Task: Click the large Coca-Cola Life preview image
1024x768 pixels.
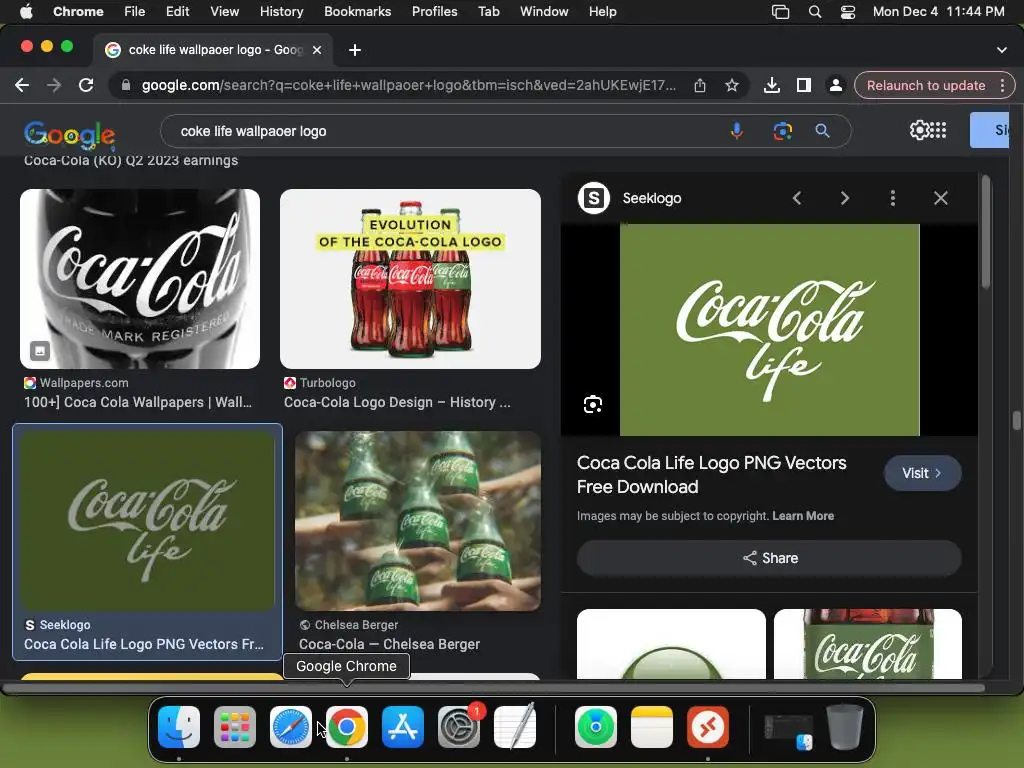Action: click(x=769, y=330)
